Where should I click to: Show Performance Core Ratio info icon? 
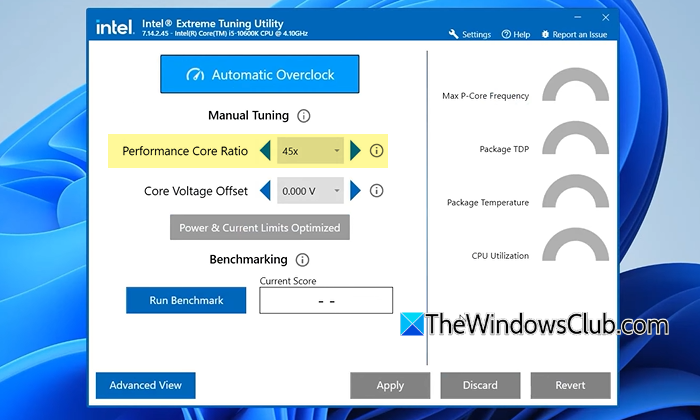pyautogui.click(x=376, y=151)
